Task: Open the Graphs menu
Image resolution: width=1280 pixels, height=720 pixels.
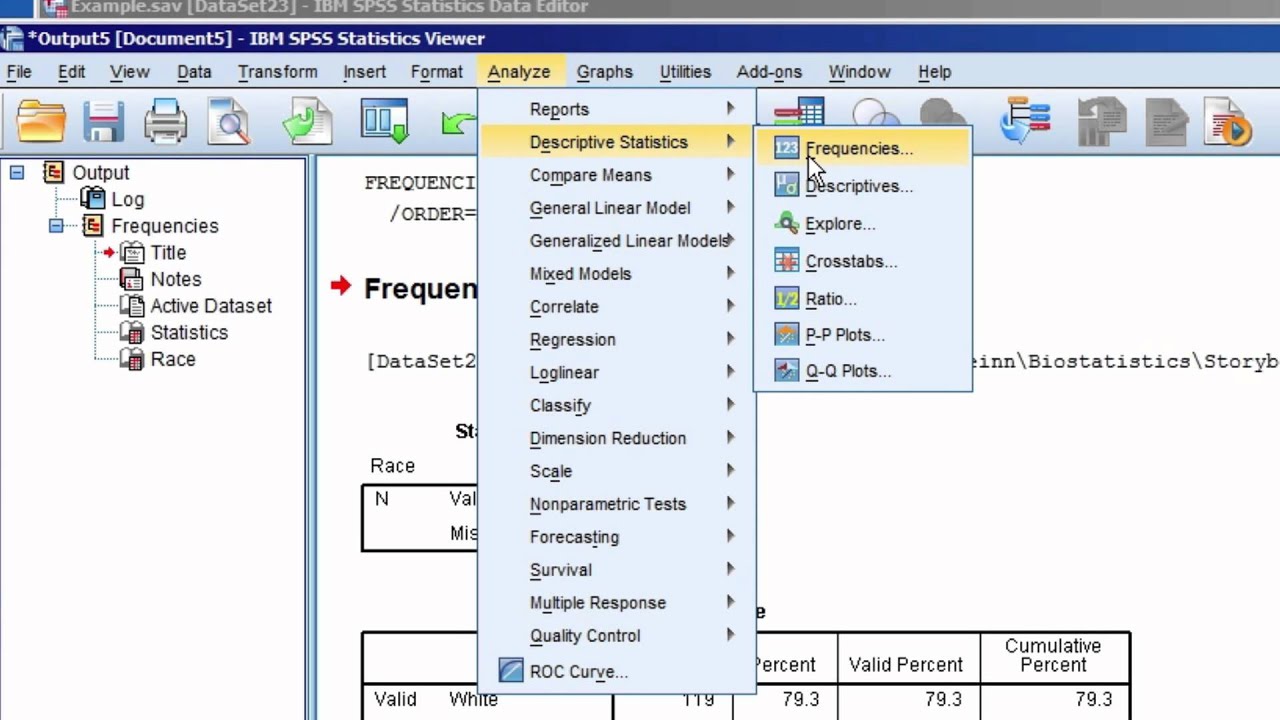Action: (x=605, y=72)
